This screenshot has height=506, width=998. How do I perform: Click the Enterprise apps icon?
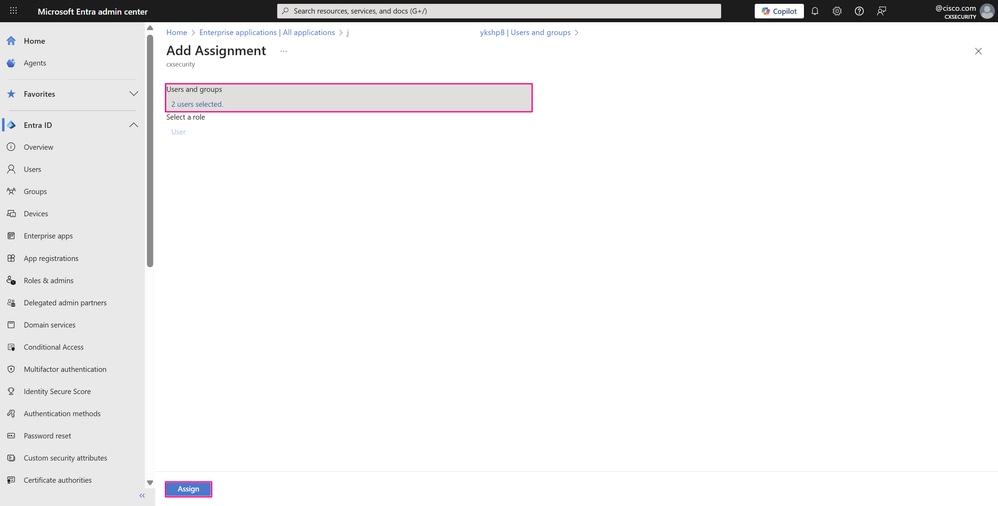click(x=11, y=235)
